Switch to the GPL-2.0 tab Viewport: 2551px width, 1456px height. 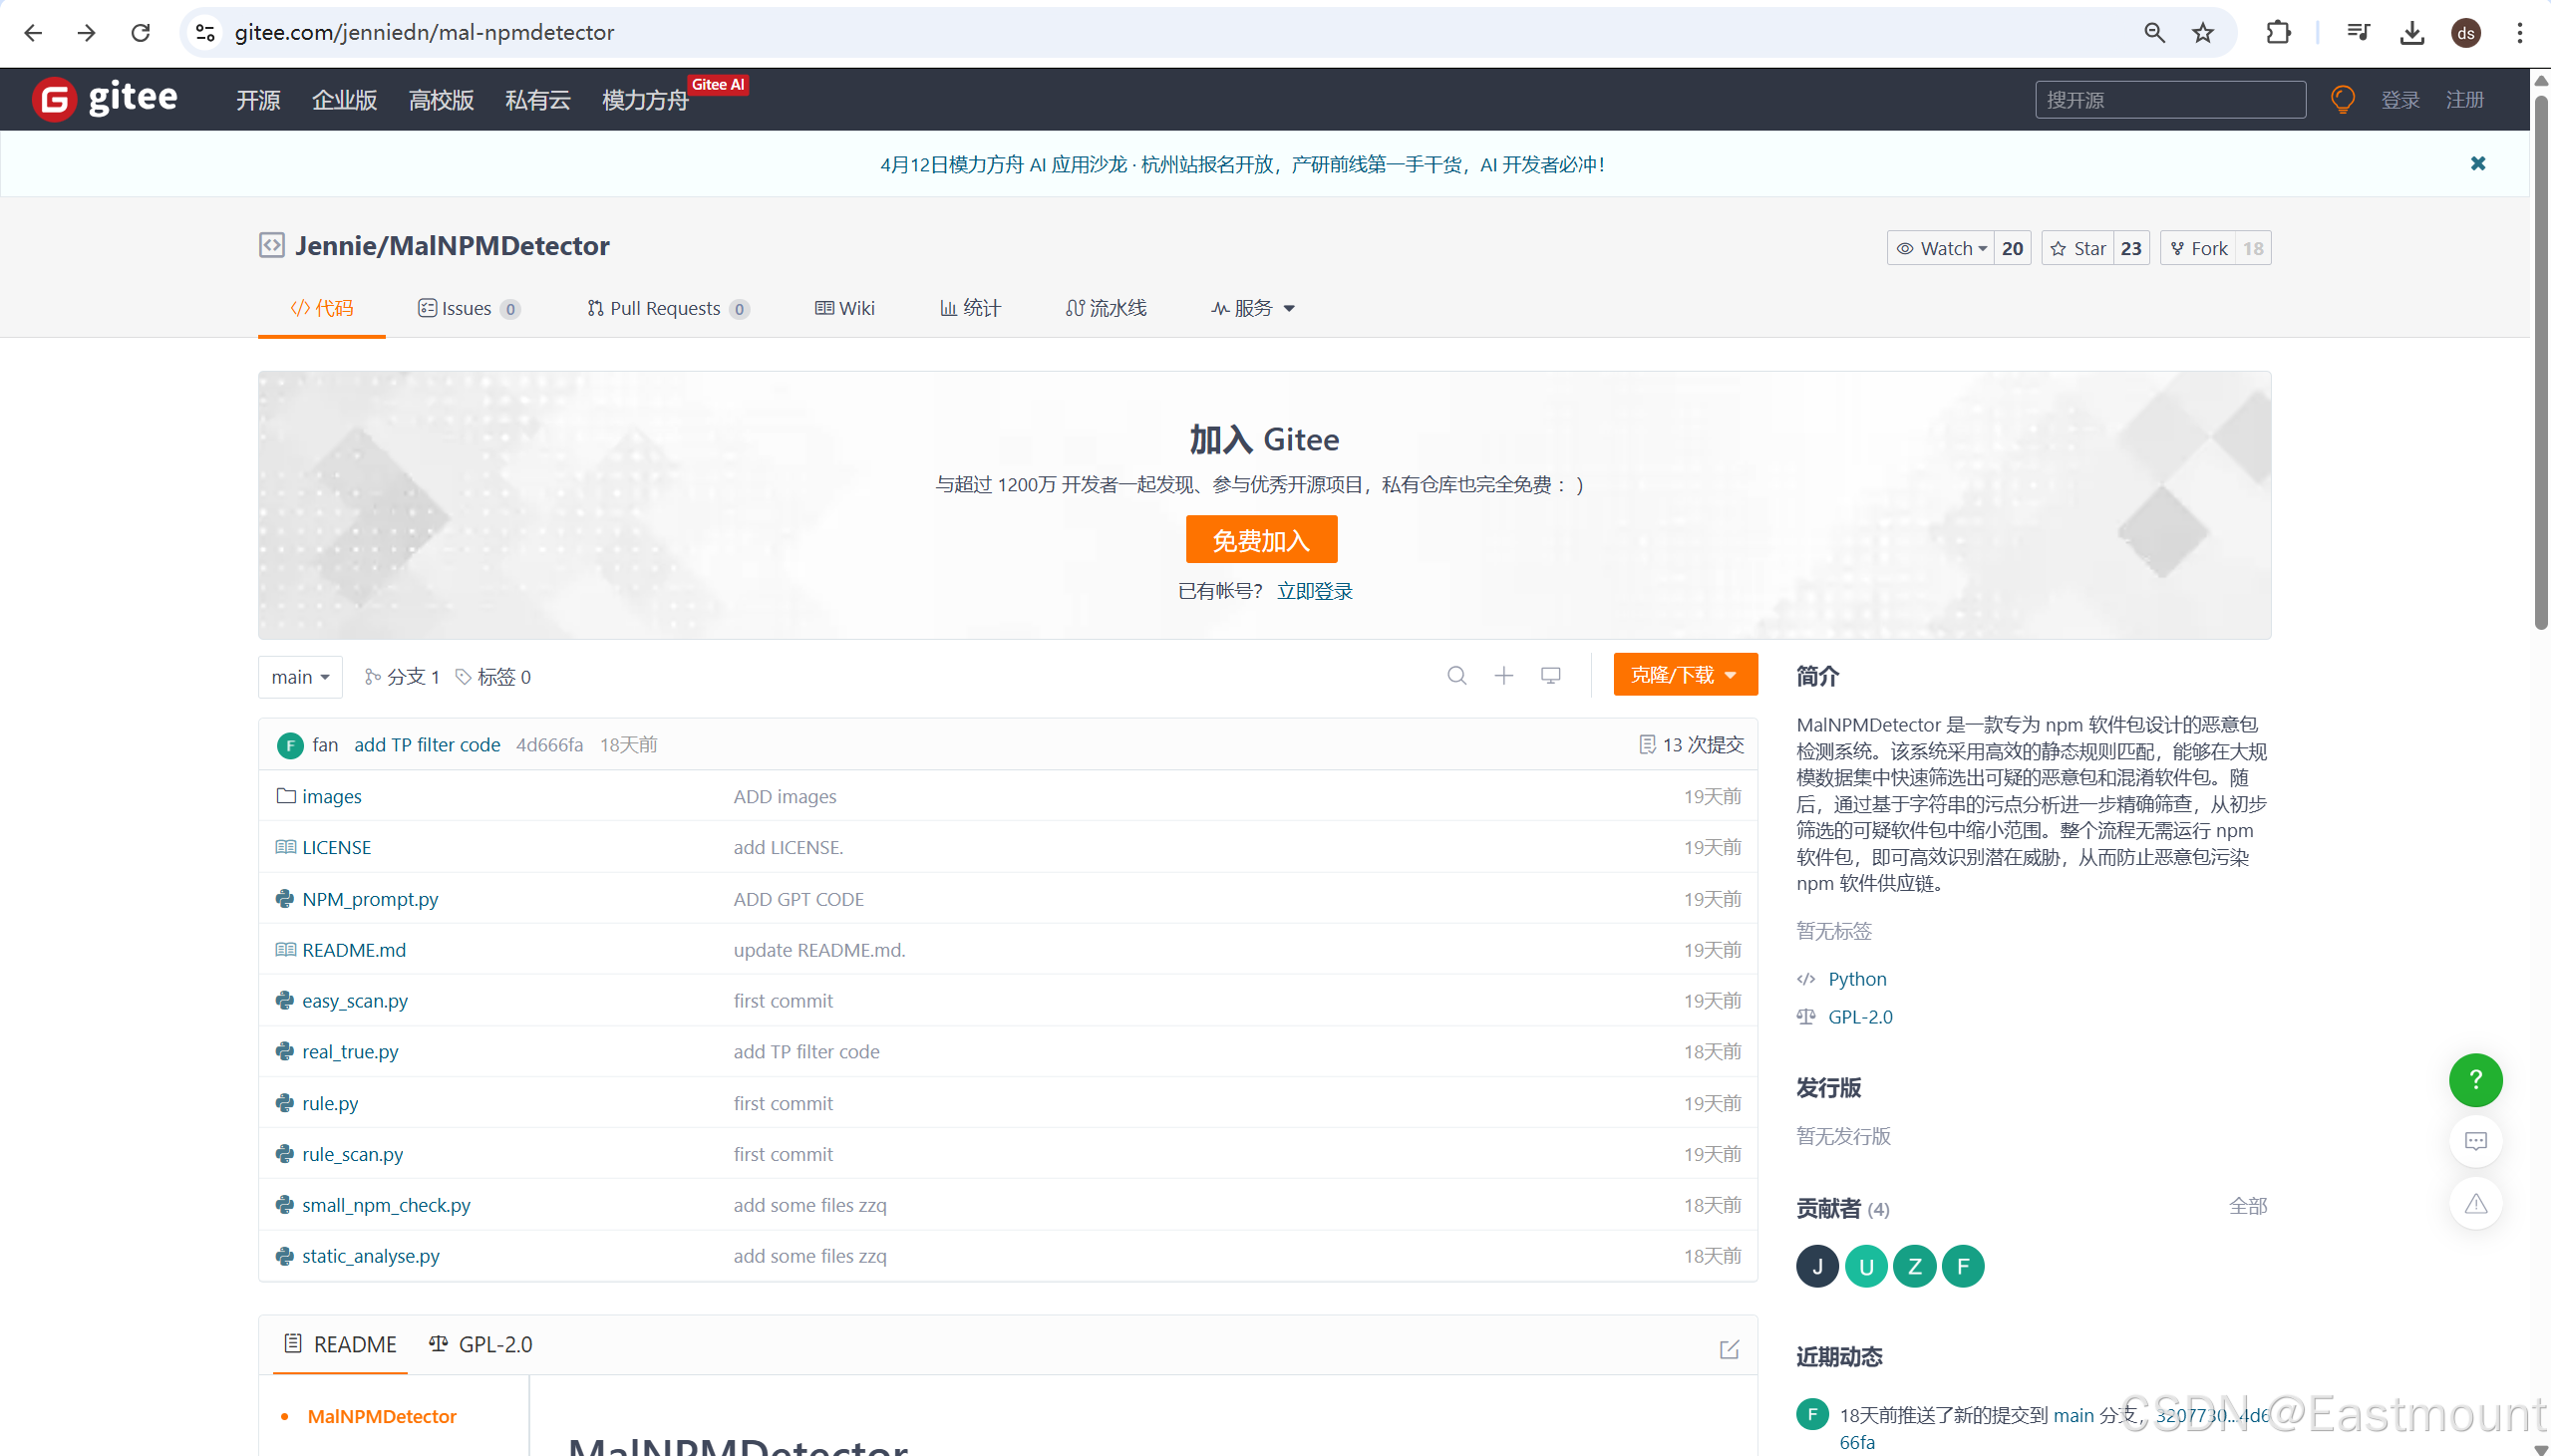coord(481,1344)
